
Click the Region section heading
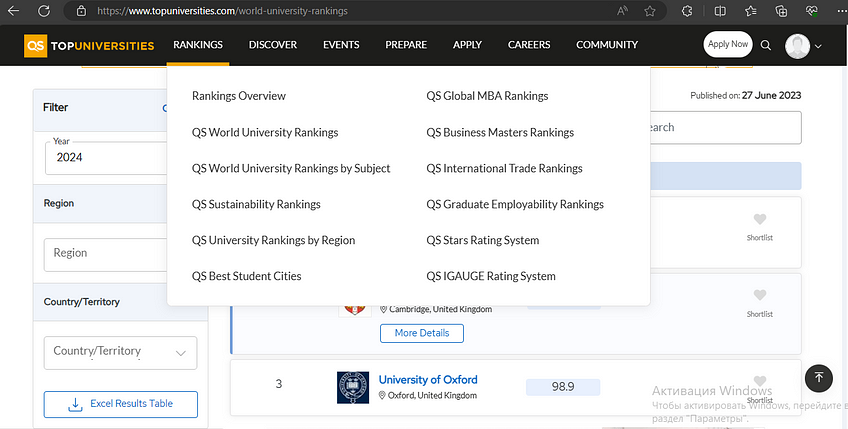59,203
